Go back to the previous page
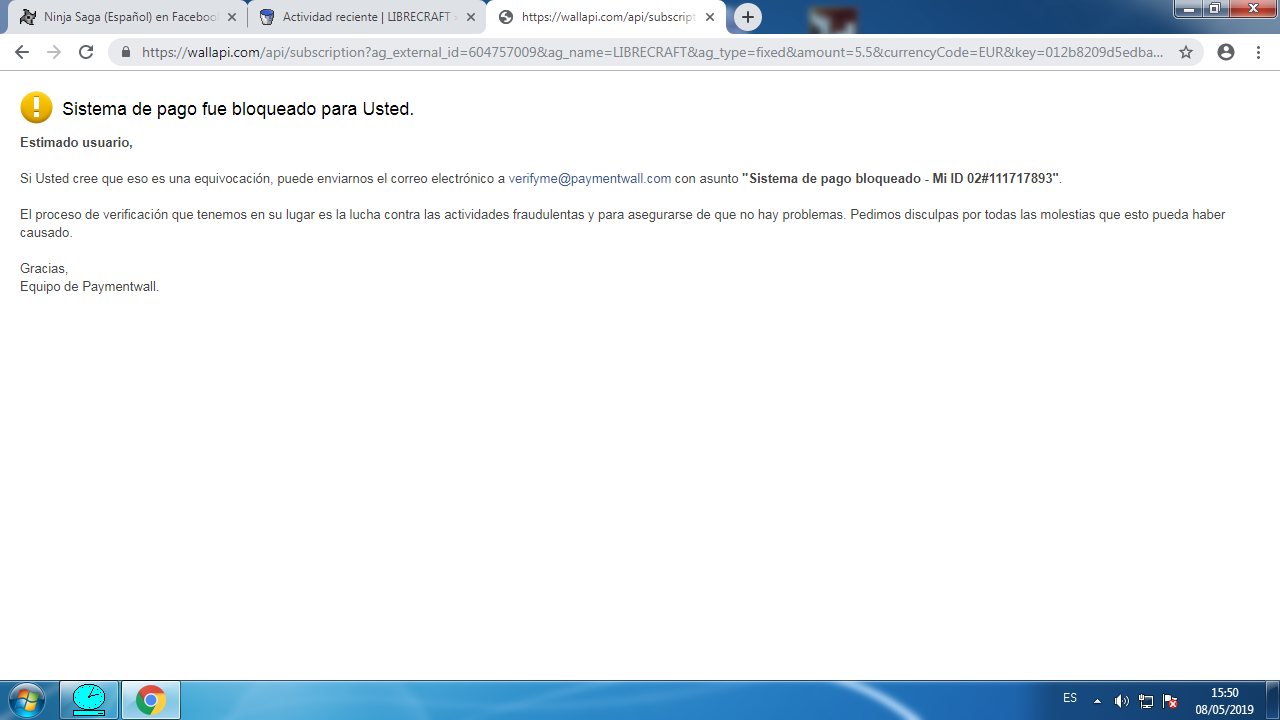1280x720 pixels. pos(22,52)
